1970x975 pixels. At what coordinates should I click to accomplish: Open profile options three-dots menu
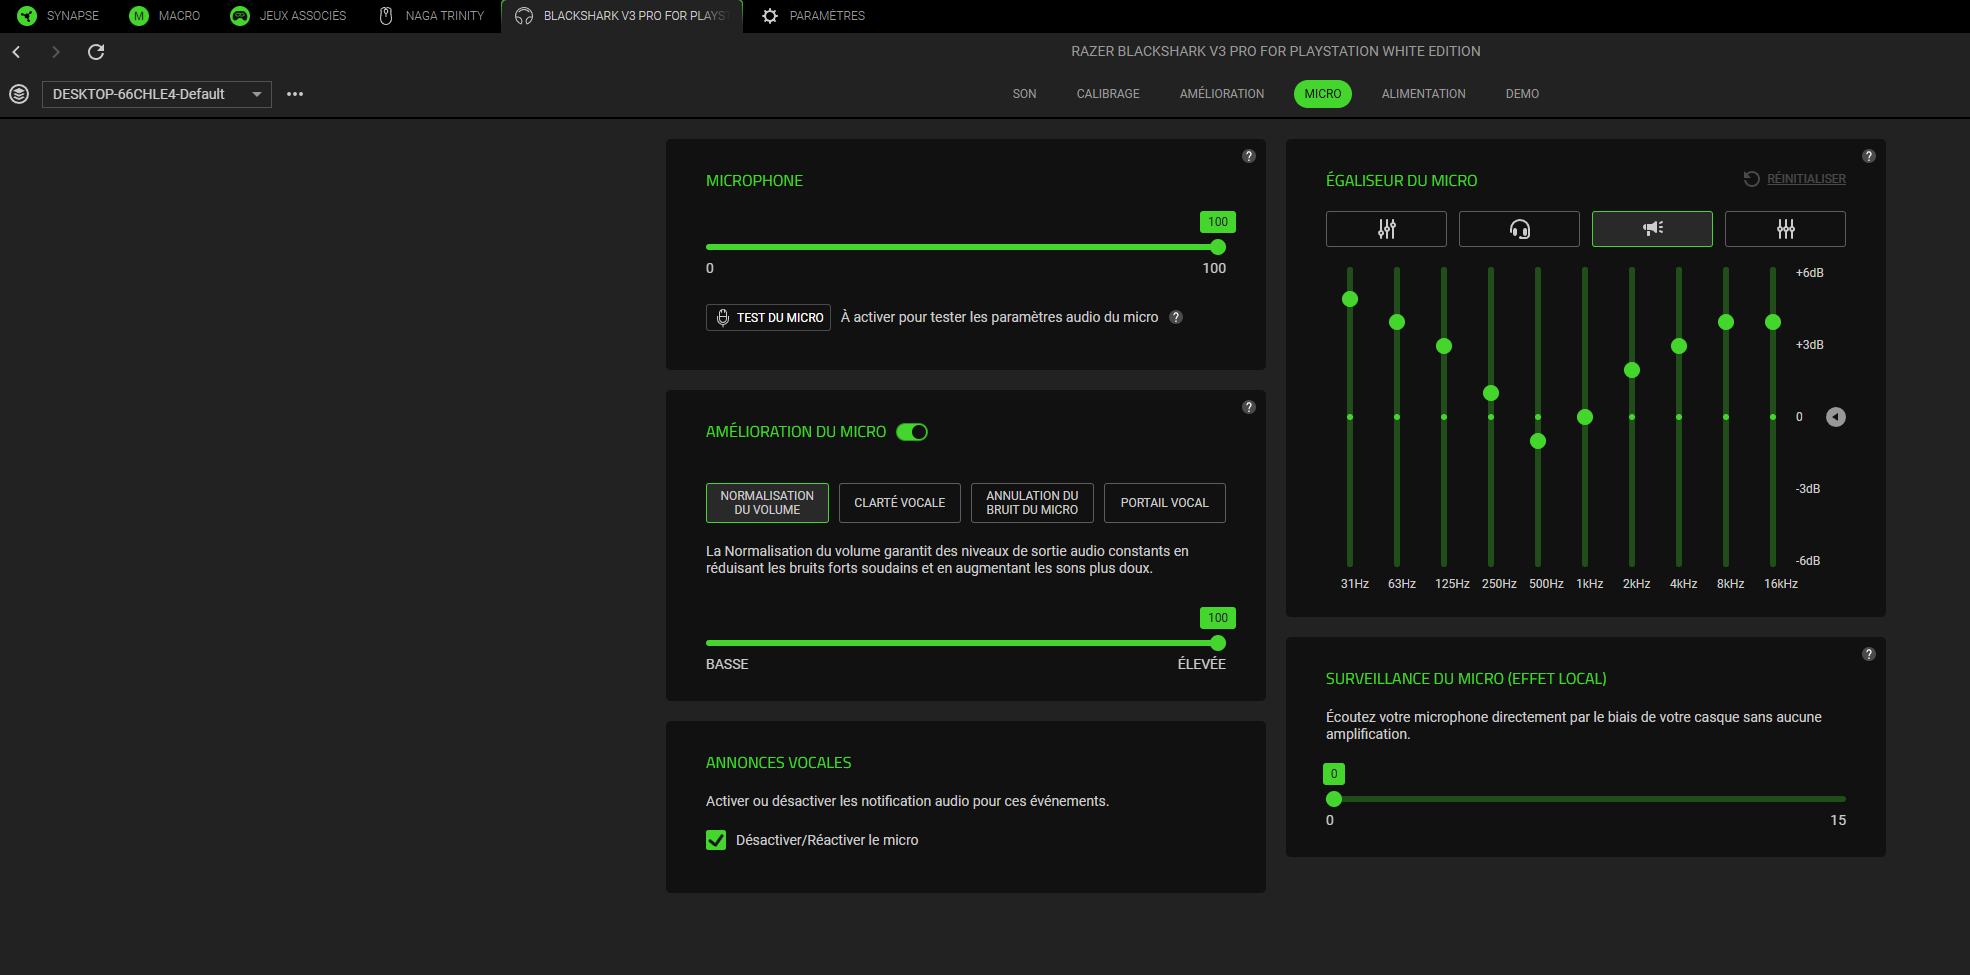coord(295,94)
